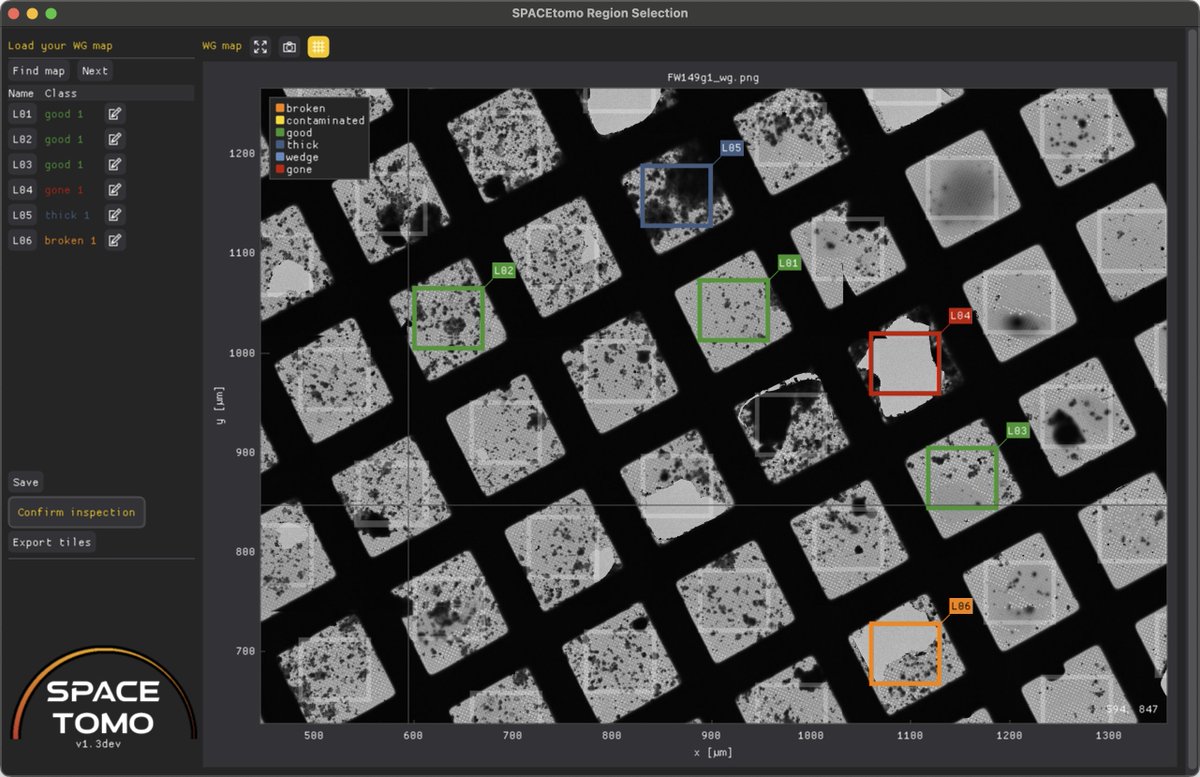
Task: Click the Next button
Action: [95, 71]
